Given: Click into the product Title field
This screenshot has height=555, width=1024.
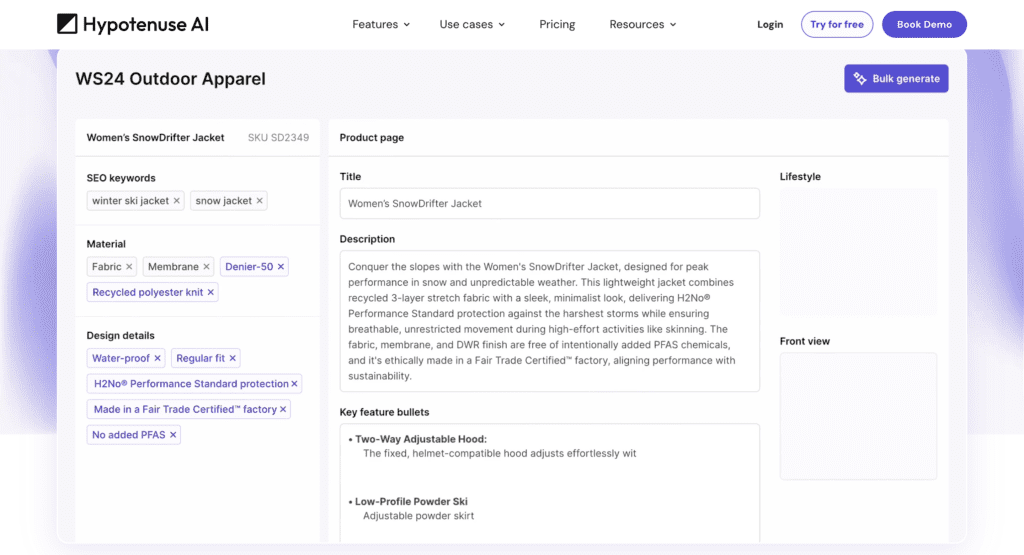Looking at the screenshot, I should click(x=549, y=203).
